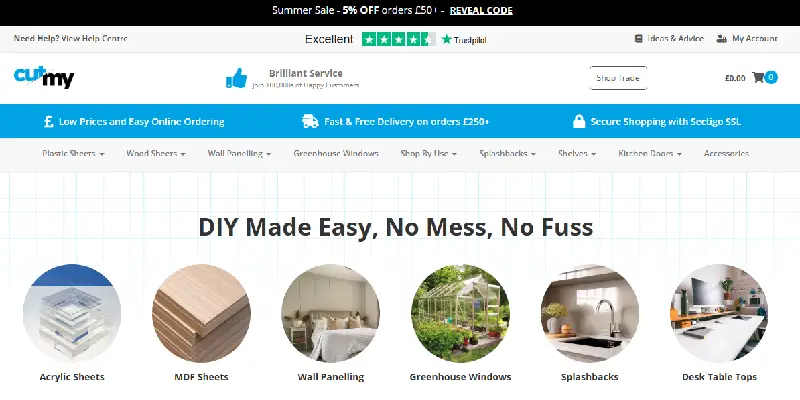This screenshot has width=800, height=400.
Task: Click the Shop Trade button
Action: click(618, 78)
